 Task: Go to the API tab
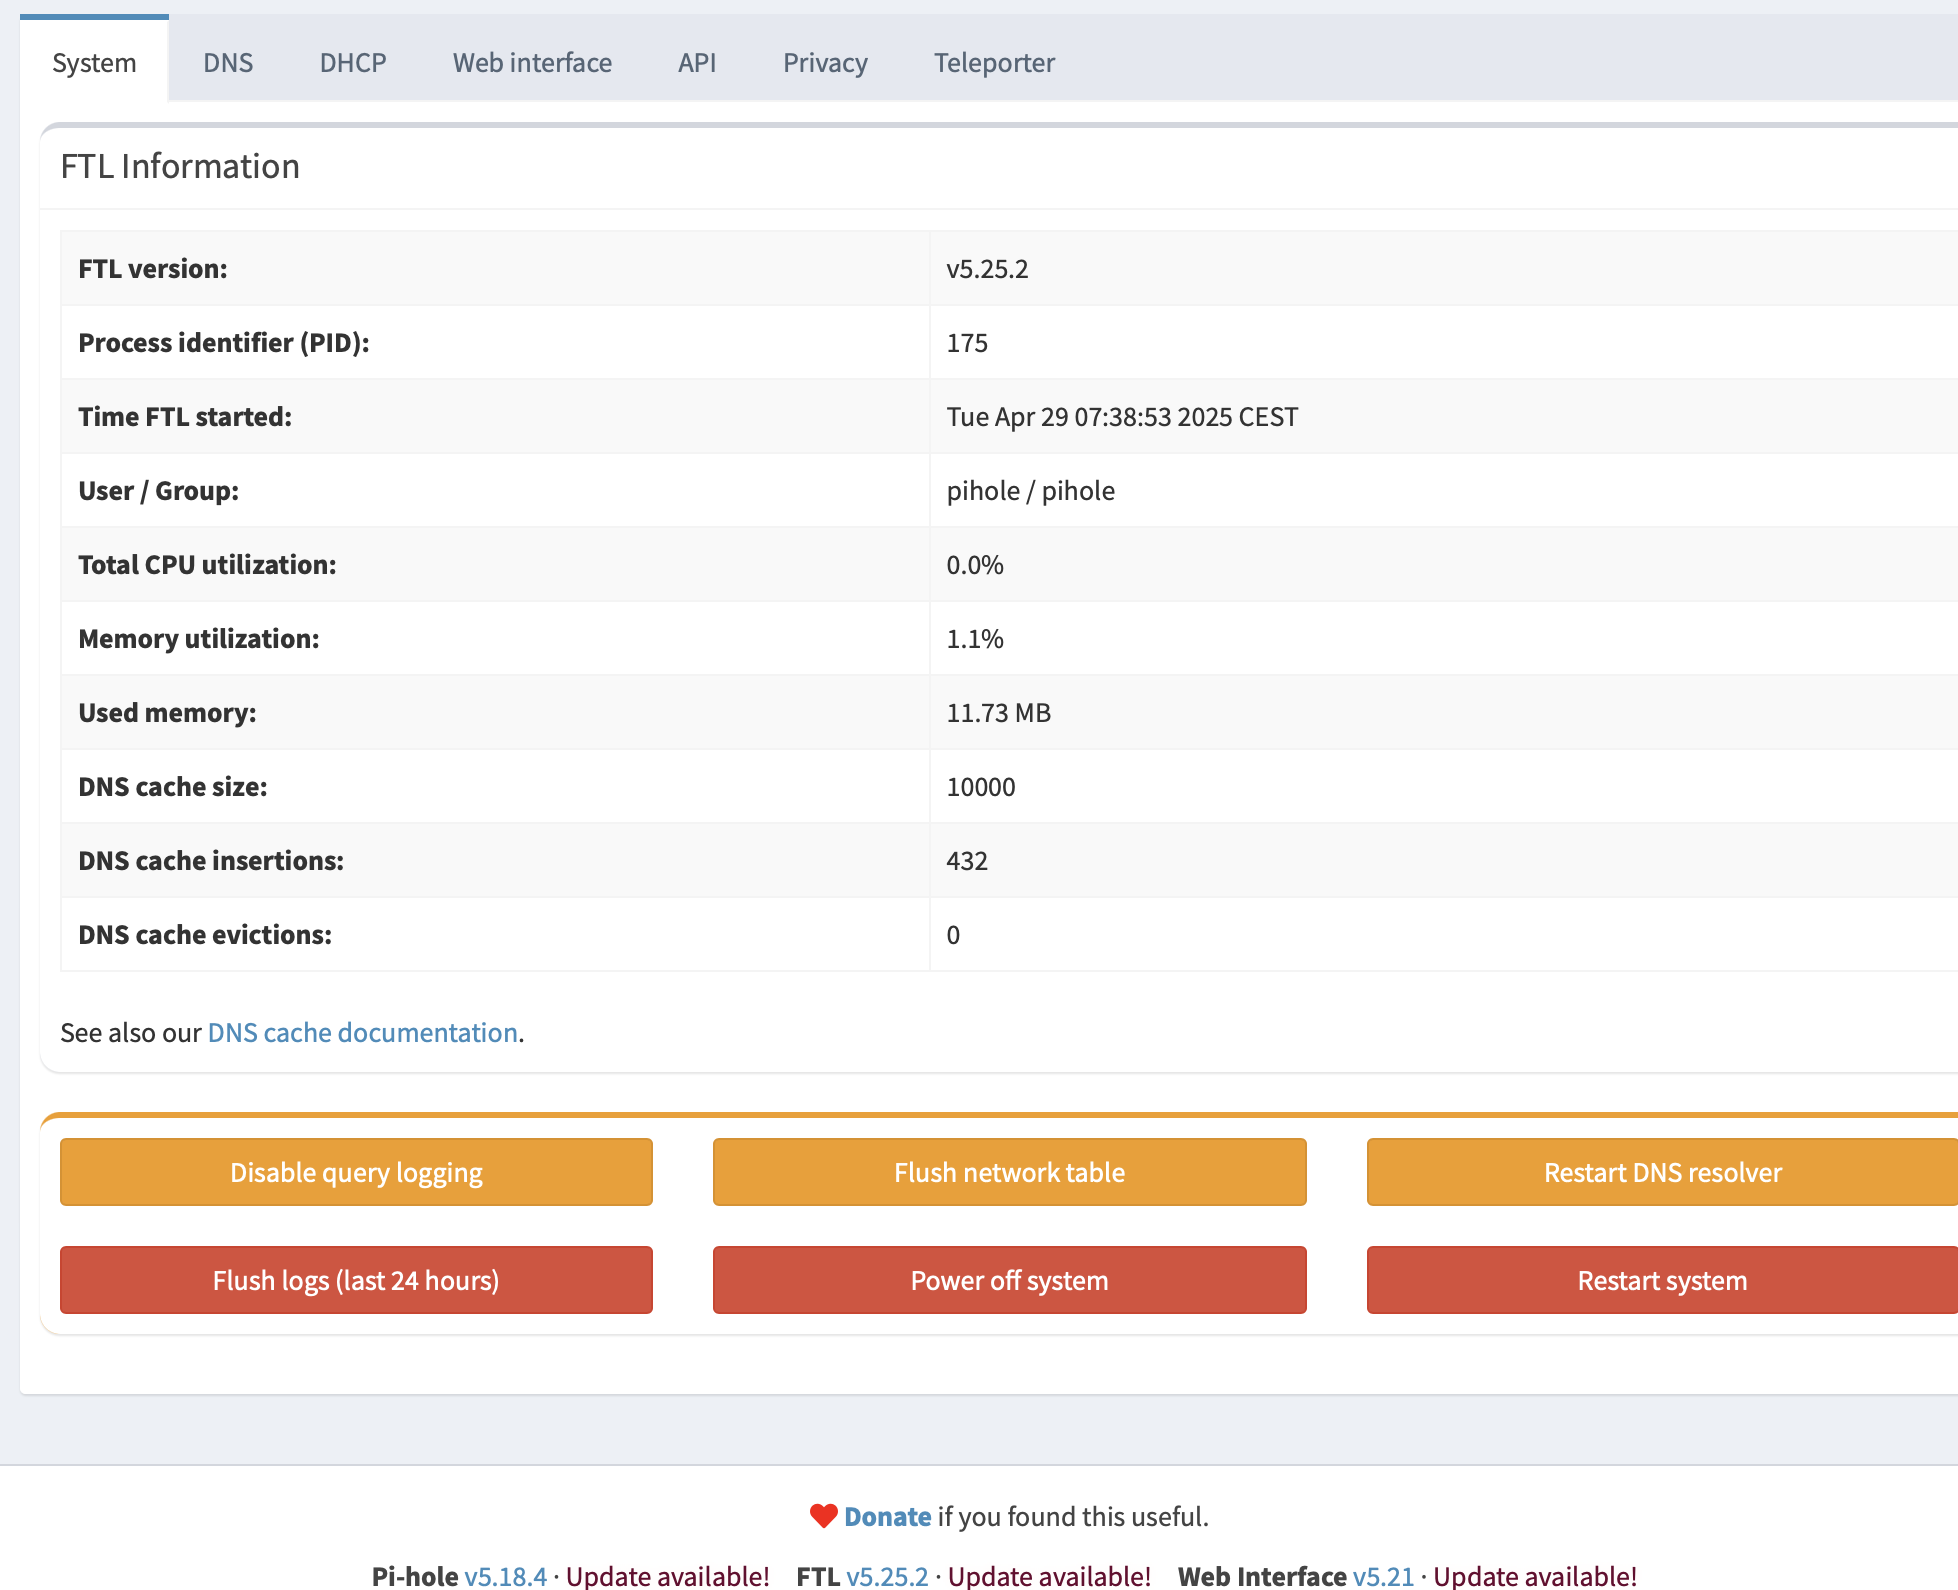[x=697, y=63]
